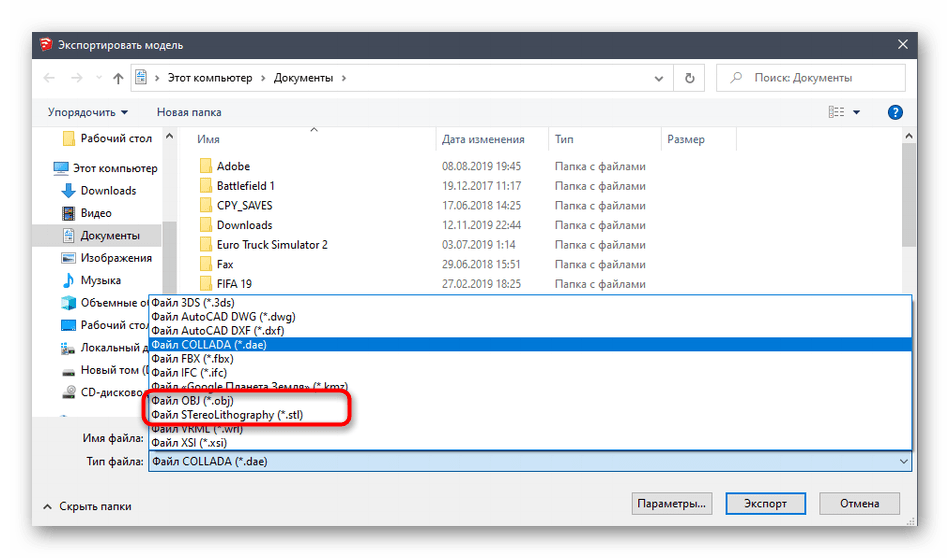Click the up one level arrow

pyautogui.click(x=118, y=78)
